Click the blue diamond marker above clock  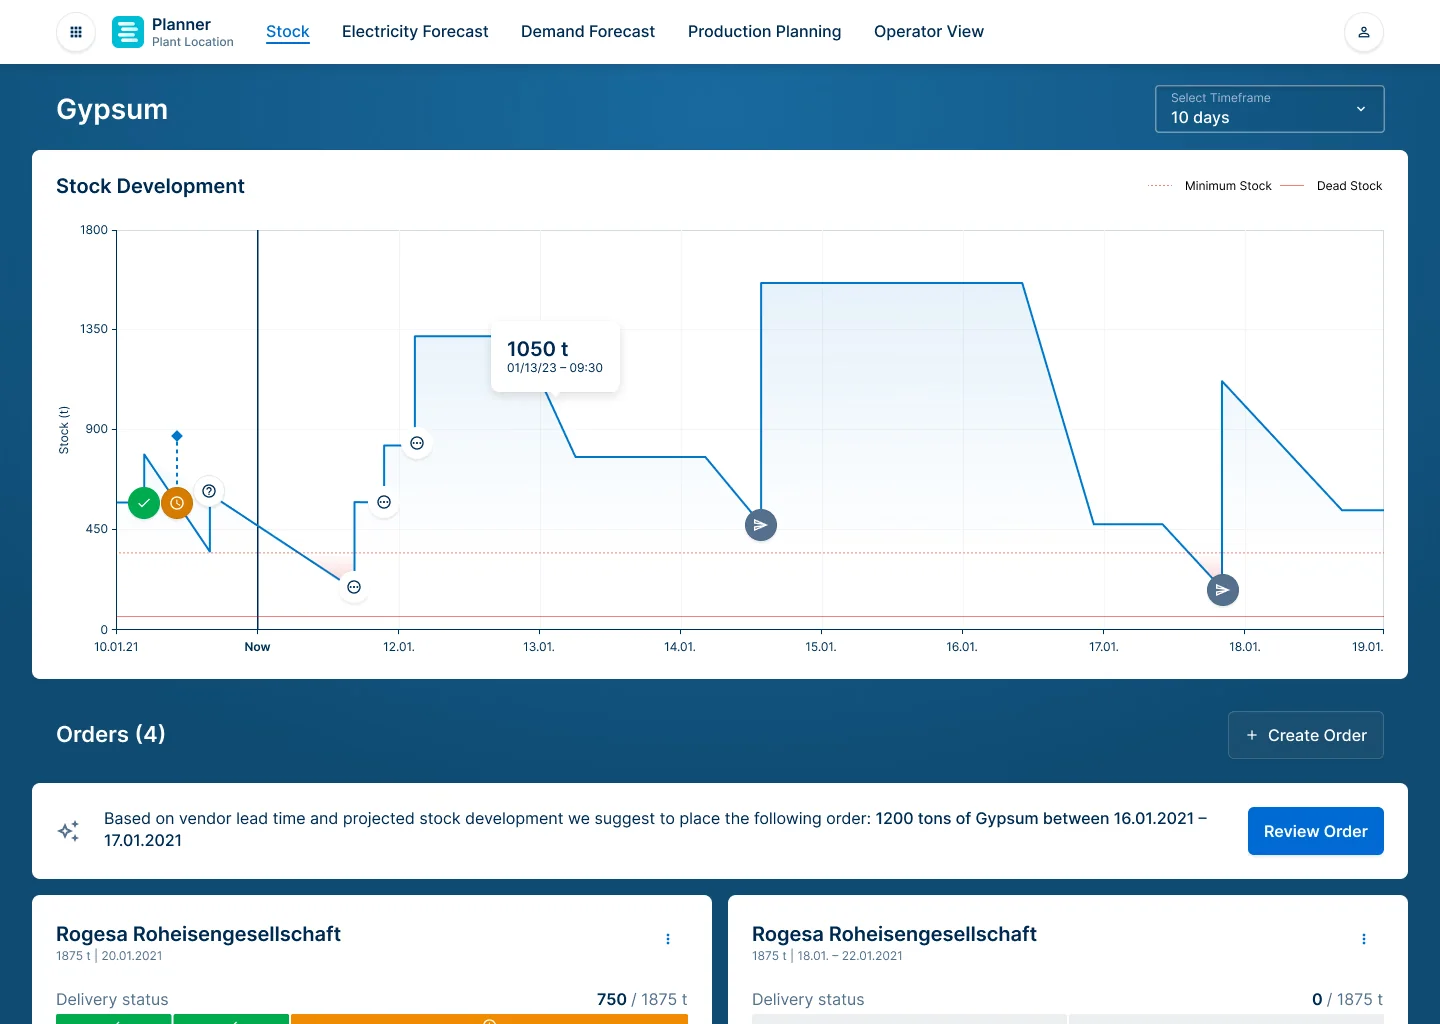pyautogui.click(x=177, y=436)
